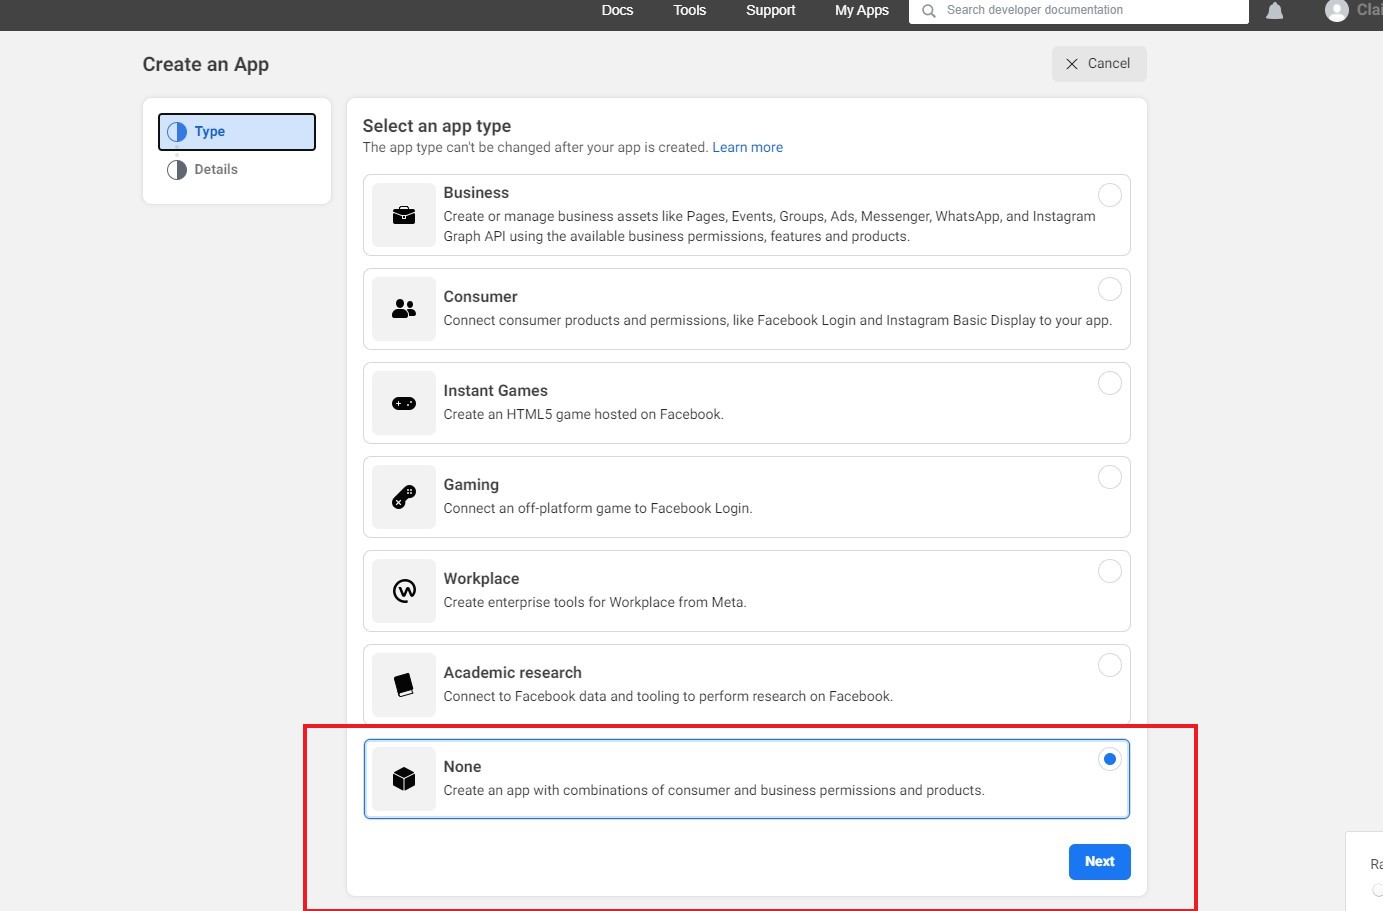Open the Support menu
The width and height of the screenshot is (1383, 911).
(x=771, y=10)
